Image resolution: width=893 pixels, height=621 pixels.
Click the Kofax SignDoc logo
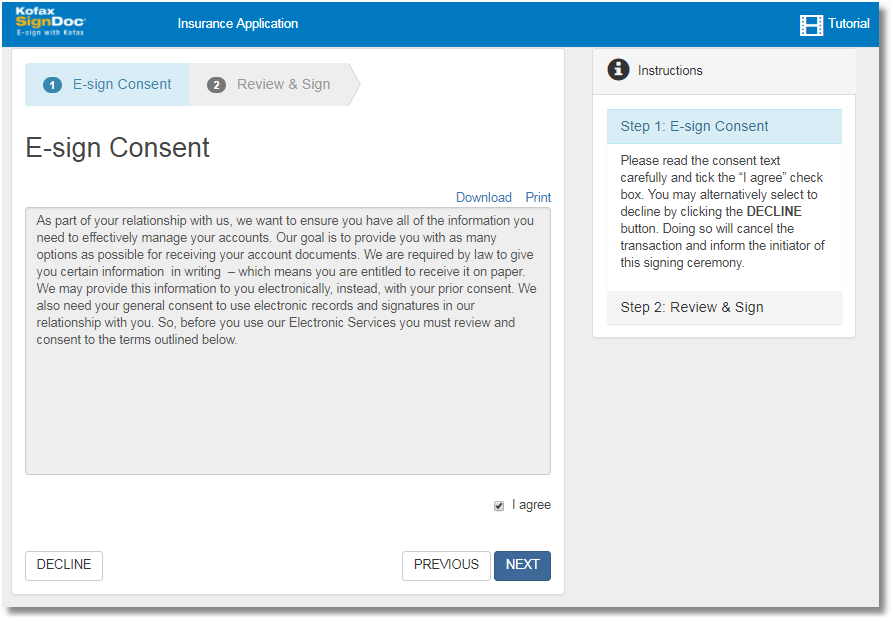[x=51, y=22]
